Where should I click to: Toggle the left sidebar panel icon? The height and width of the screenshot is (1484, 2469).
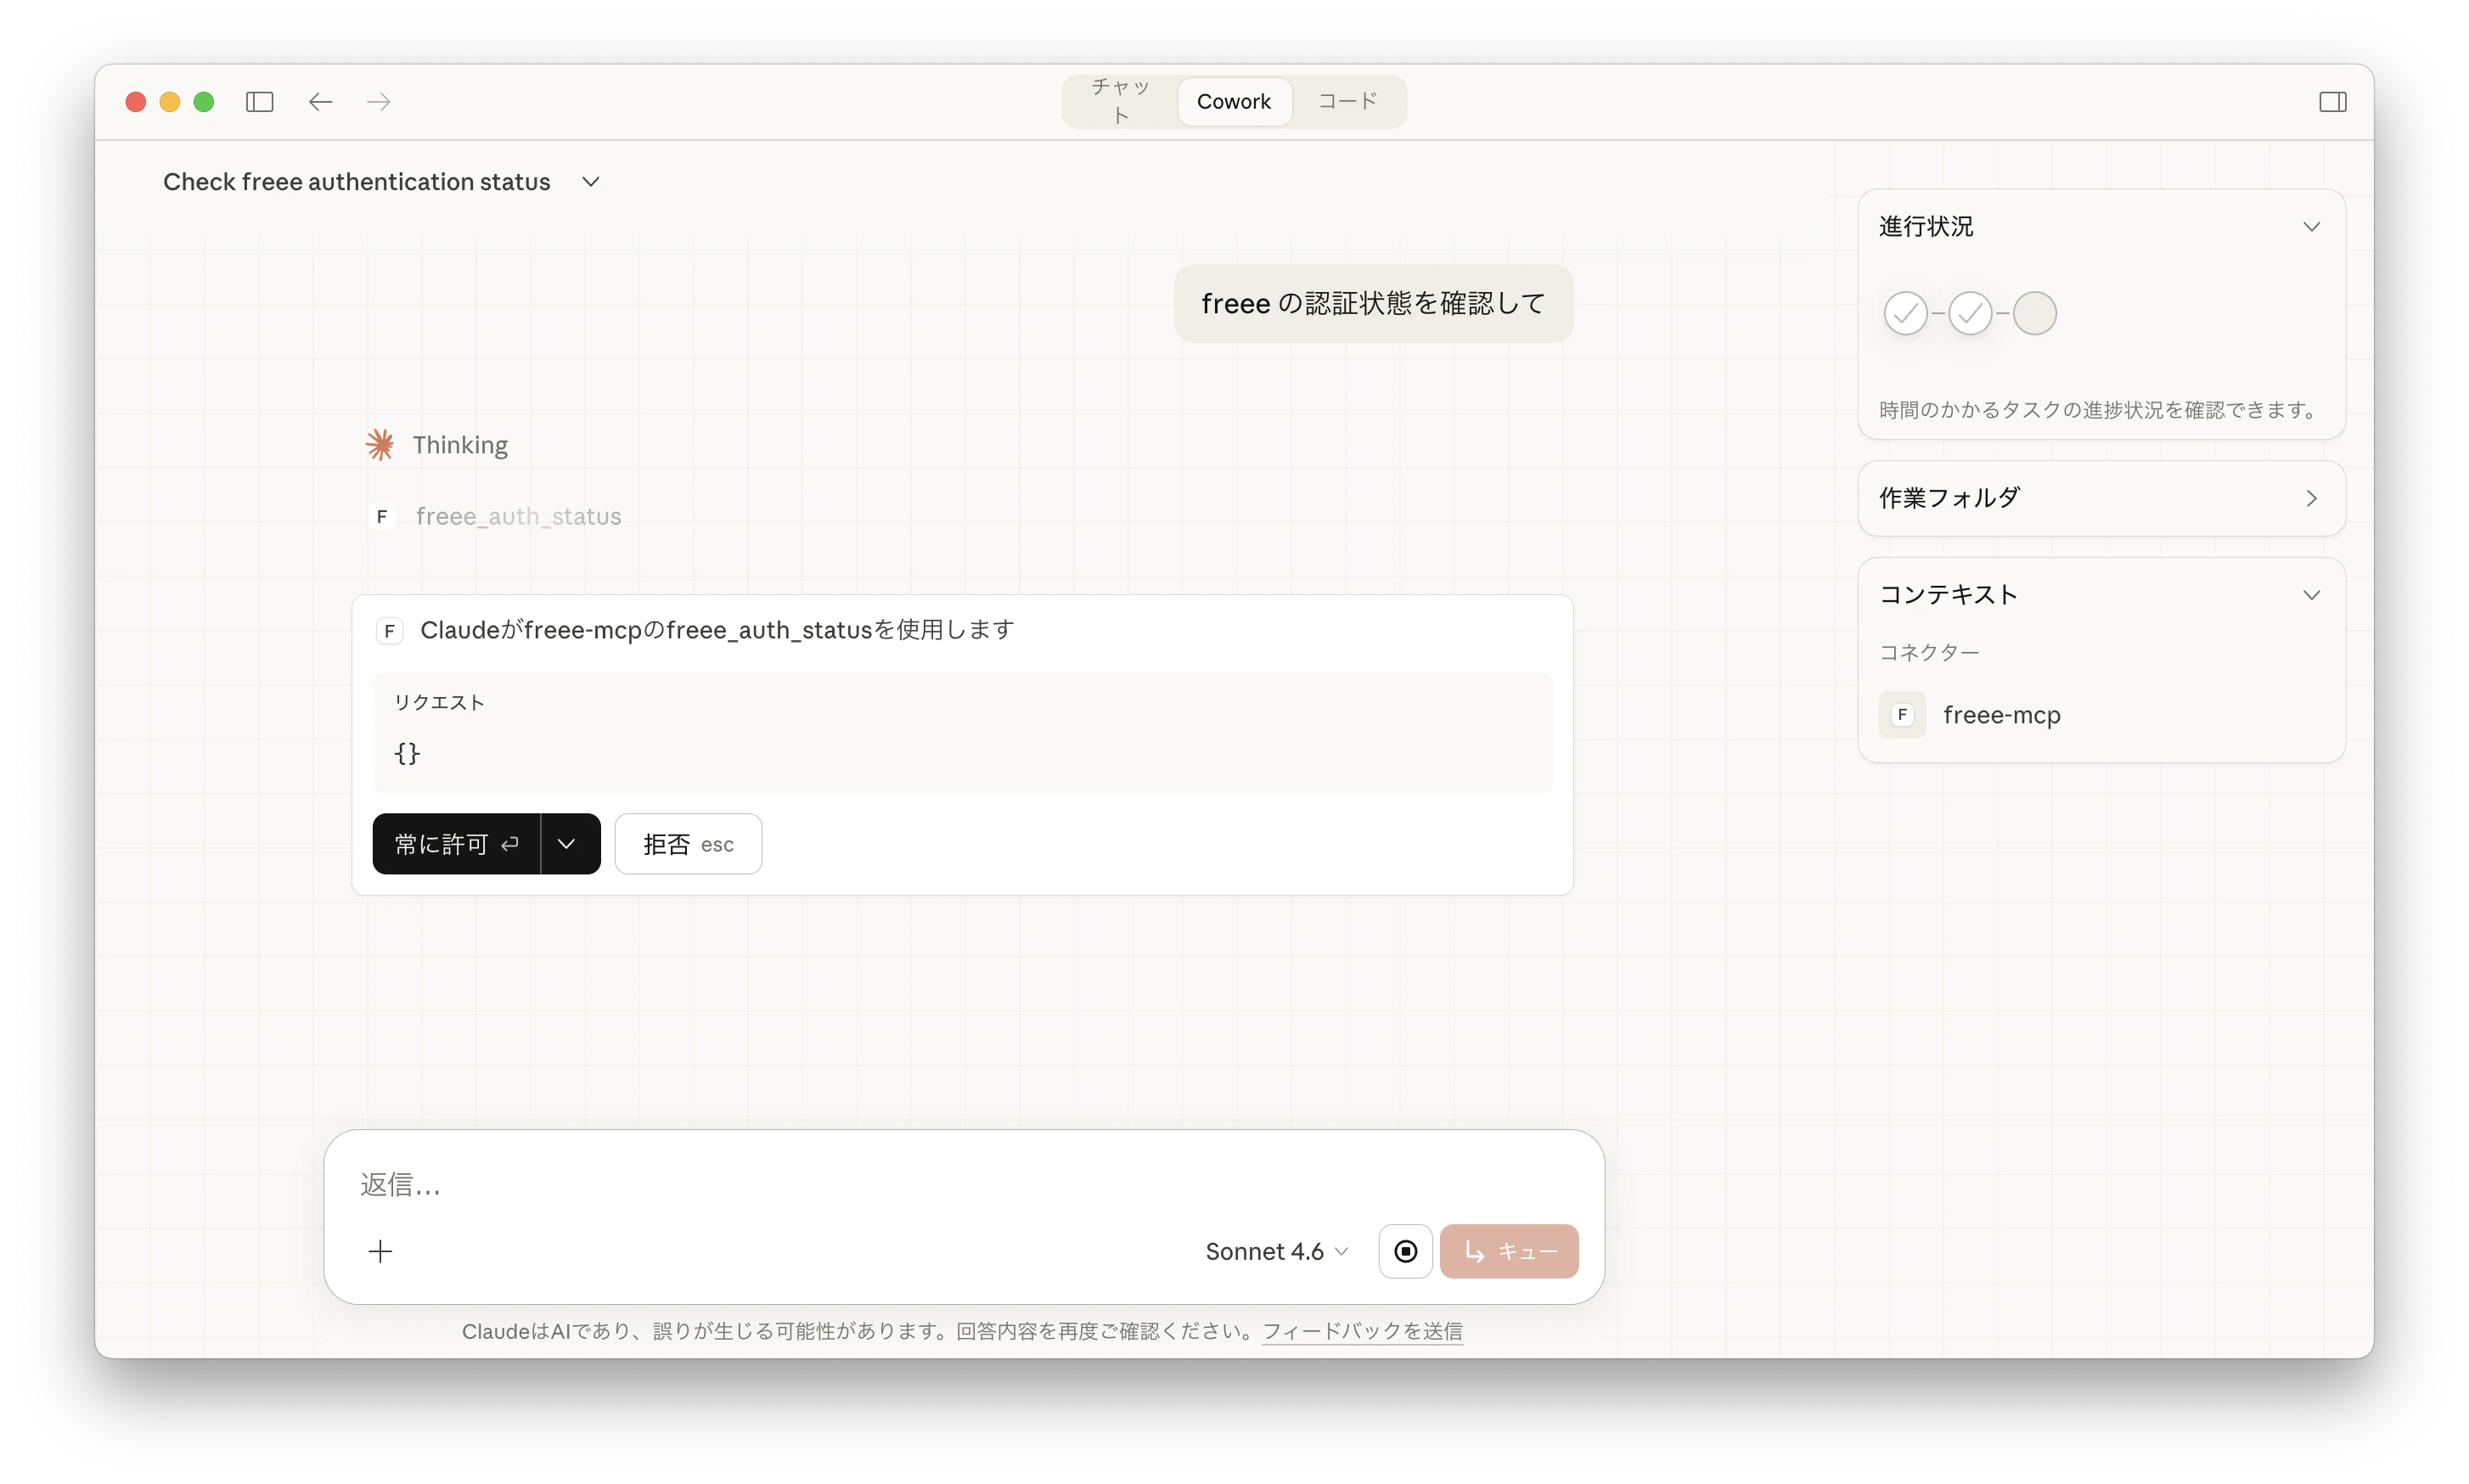tap(260, 102)
